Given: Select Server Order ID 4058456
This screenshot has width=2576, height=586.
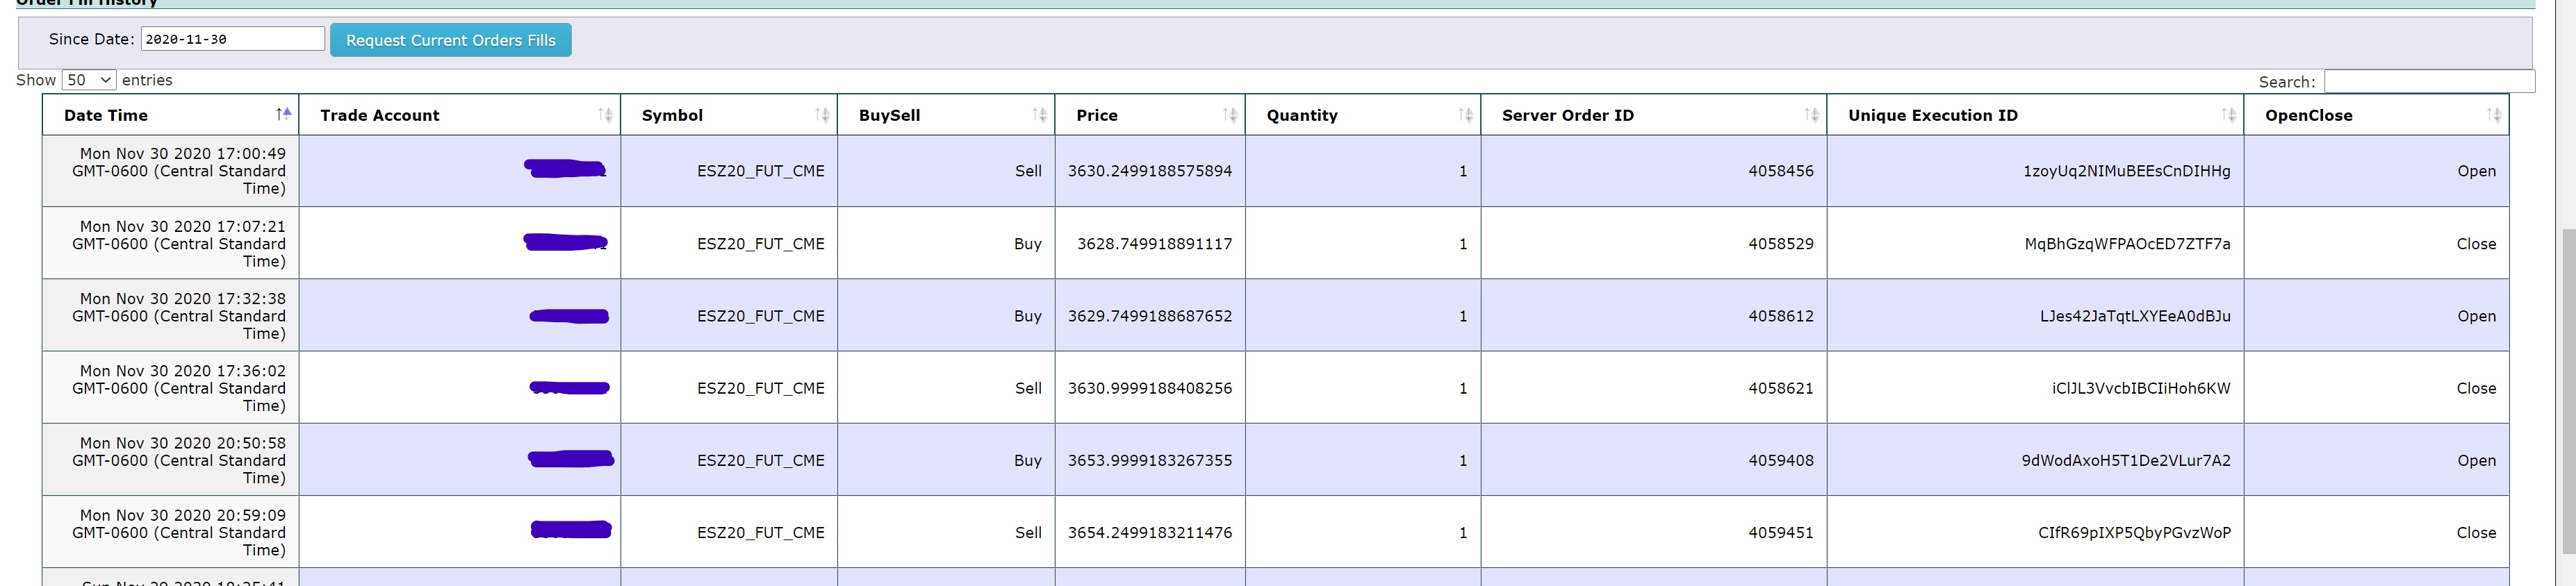Looking at the screenshot, I should pos(1781,171).
